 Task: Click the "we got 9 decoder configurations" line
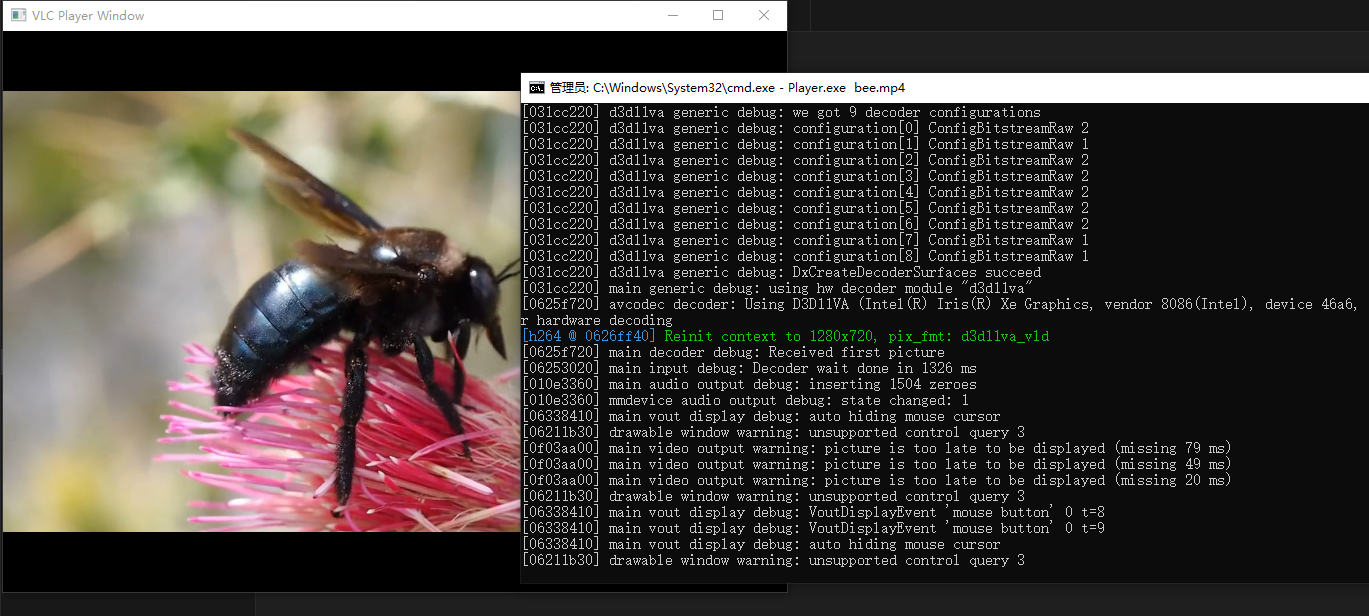916,112
